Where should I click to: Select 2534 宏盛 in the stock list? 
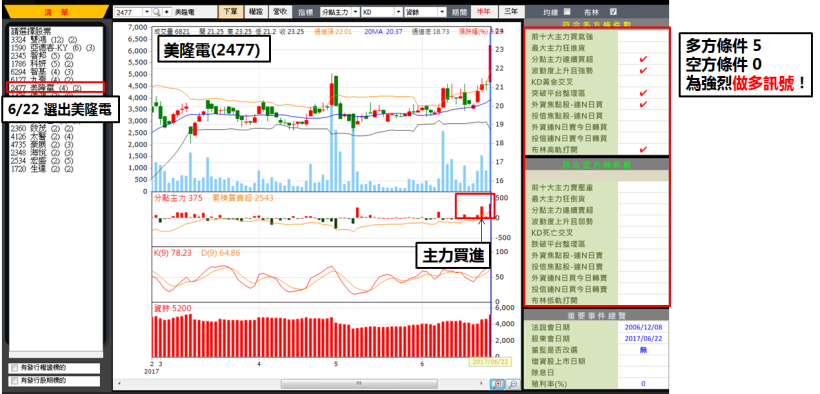coord(42,161)
